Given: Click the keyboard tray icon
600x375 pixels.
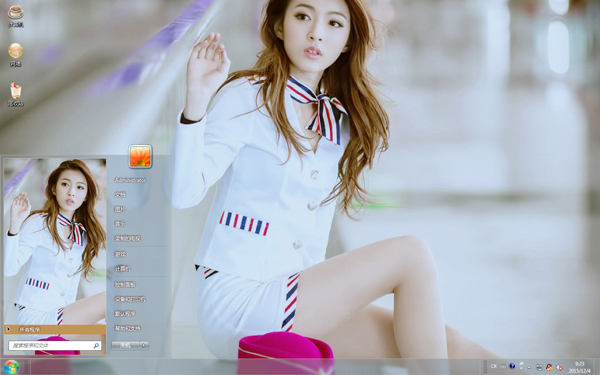Looking at the screenshot, I should point(503,366).
